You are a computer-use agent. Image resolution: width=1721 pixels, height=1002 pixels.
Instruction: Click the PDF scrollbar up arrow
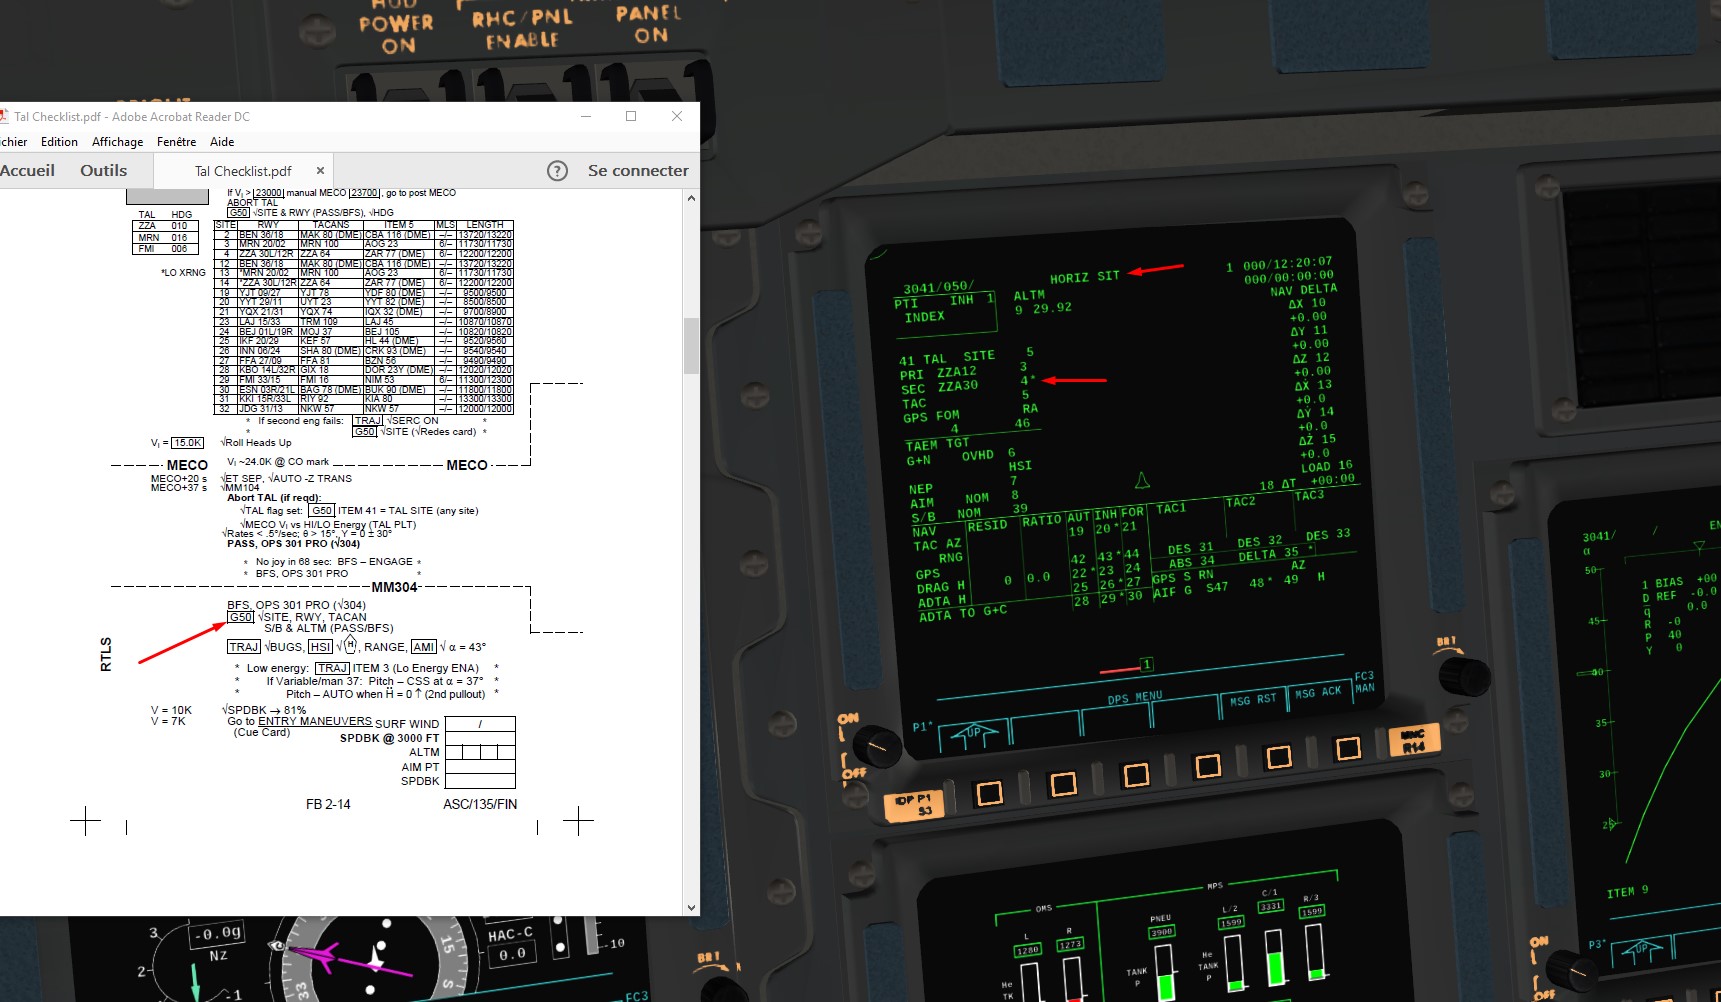[x=691, y=198]
